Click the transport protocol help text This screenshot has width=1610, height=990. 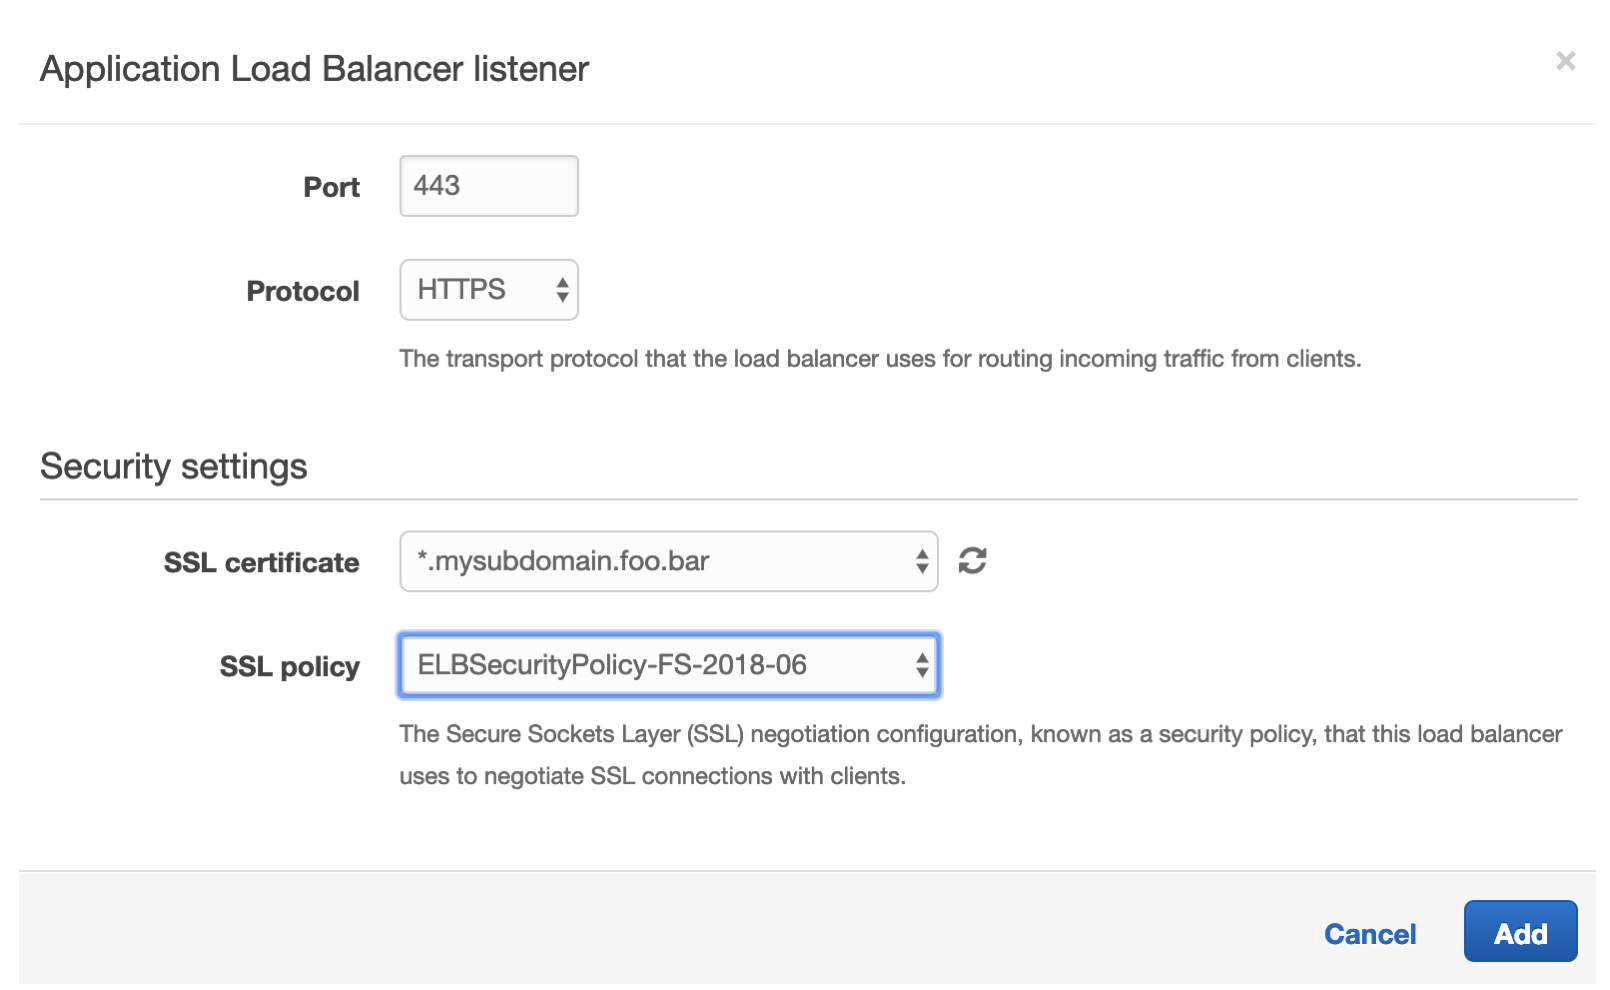(880, 359)
